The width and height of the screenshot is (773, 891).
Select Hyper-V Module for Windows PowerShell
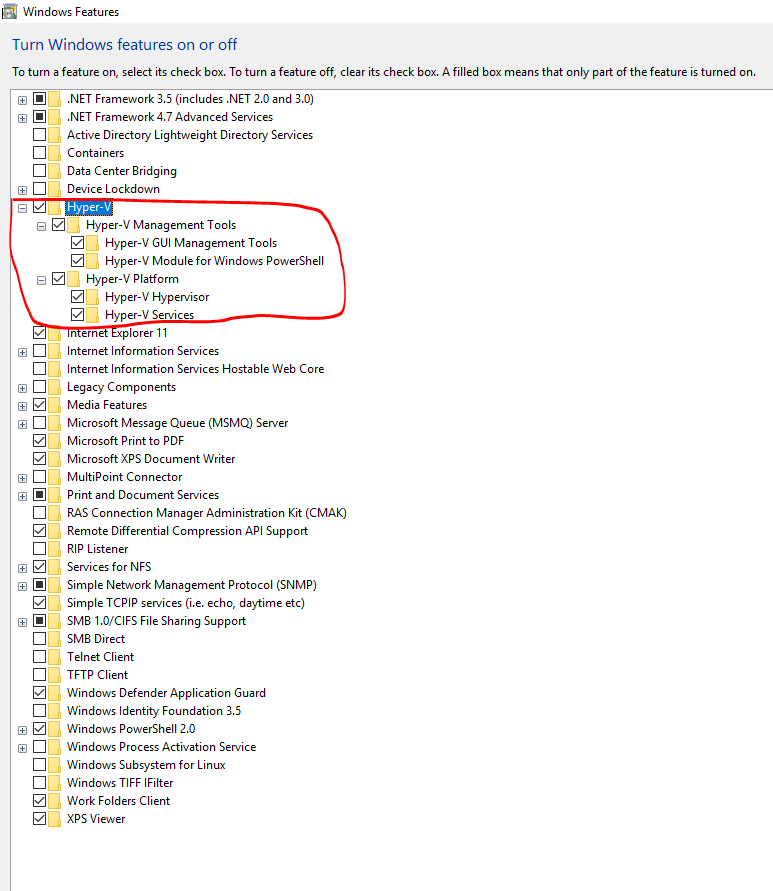pos(214,261)
